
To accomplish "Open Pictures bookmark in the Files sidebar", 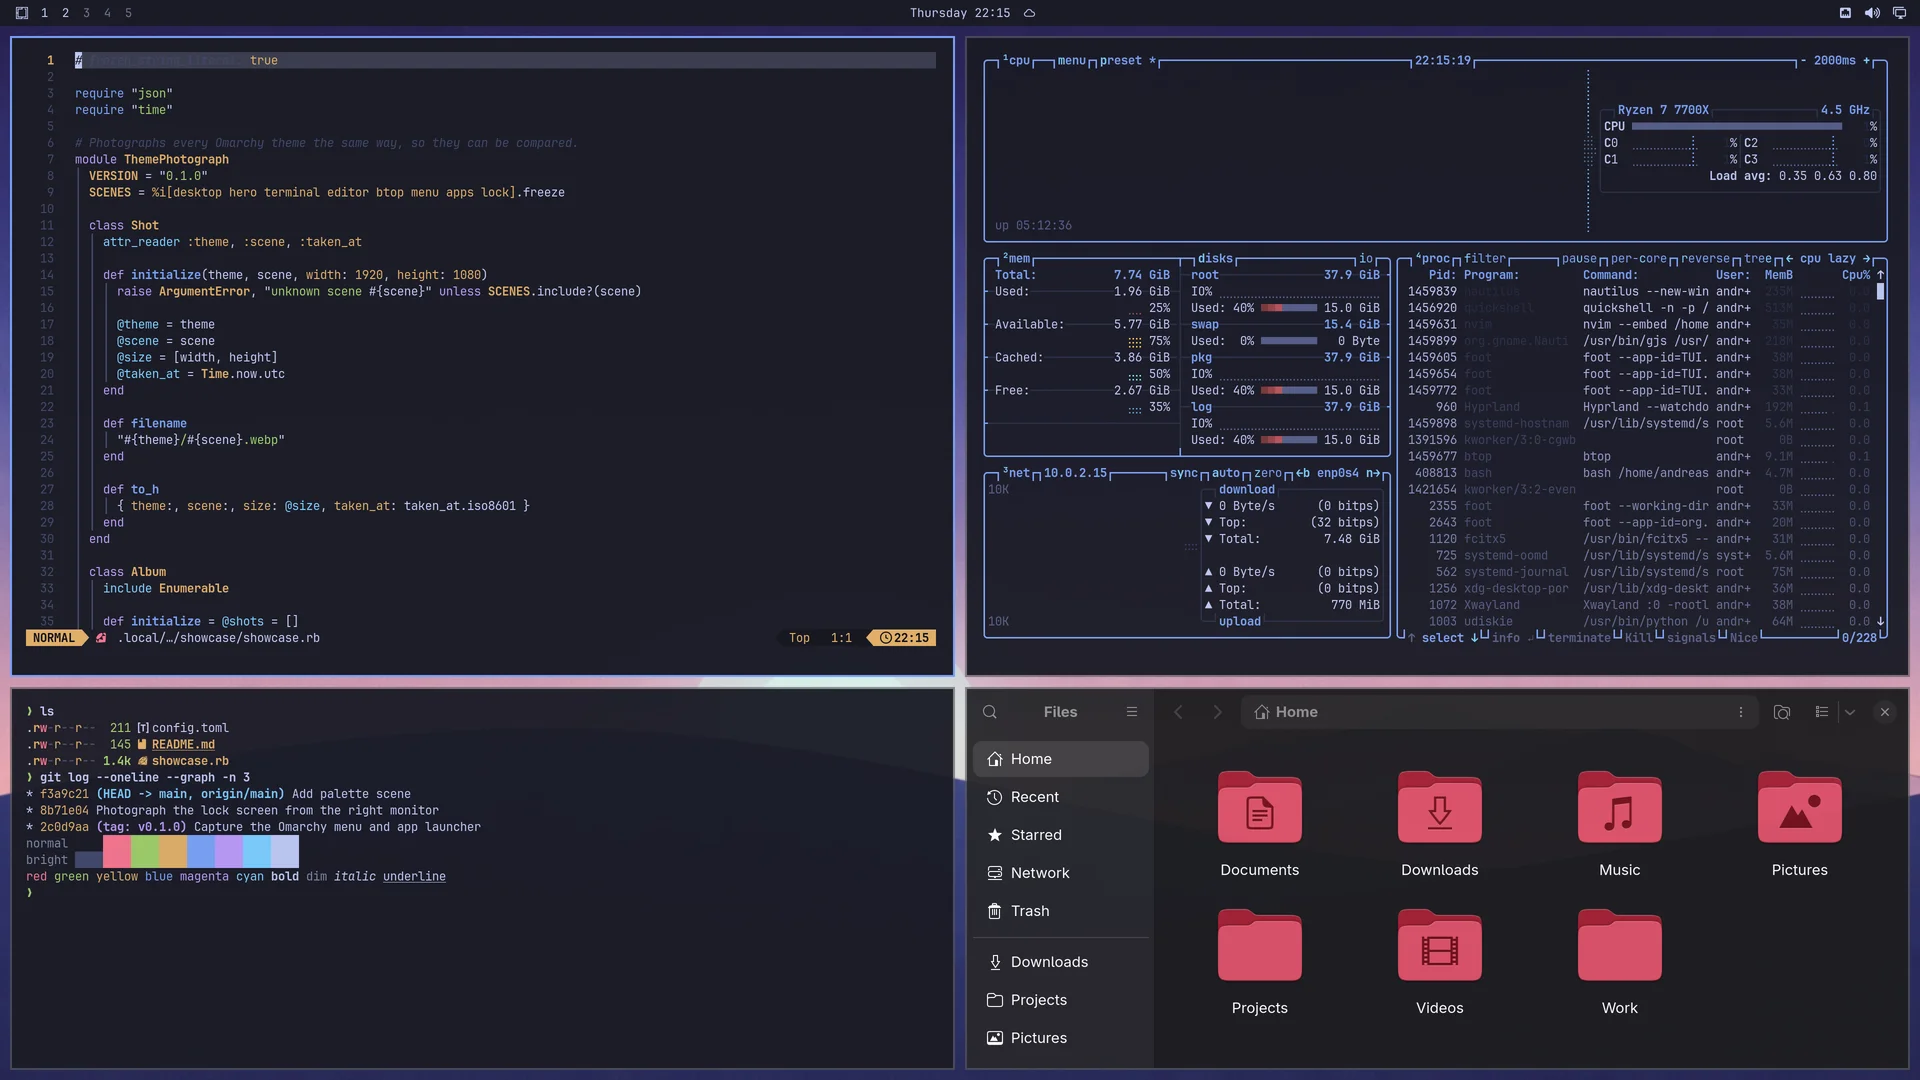I will [1060, 1038].
